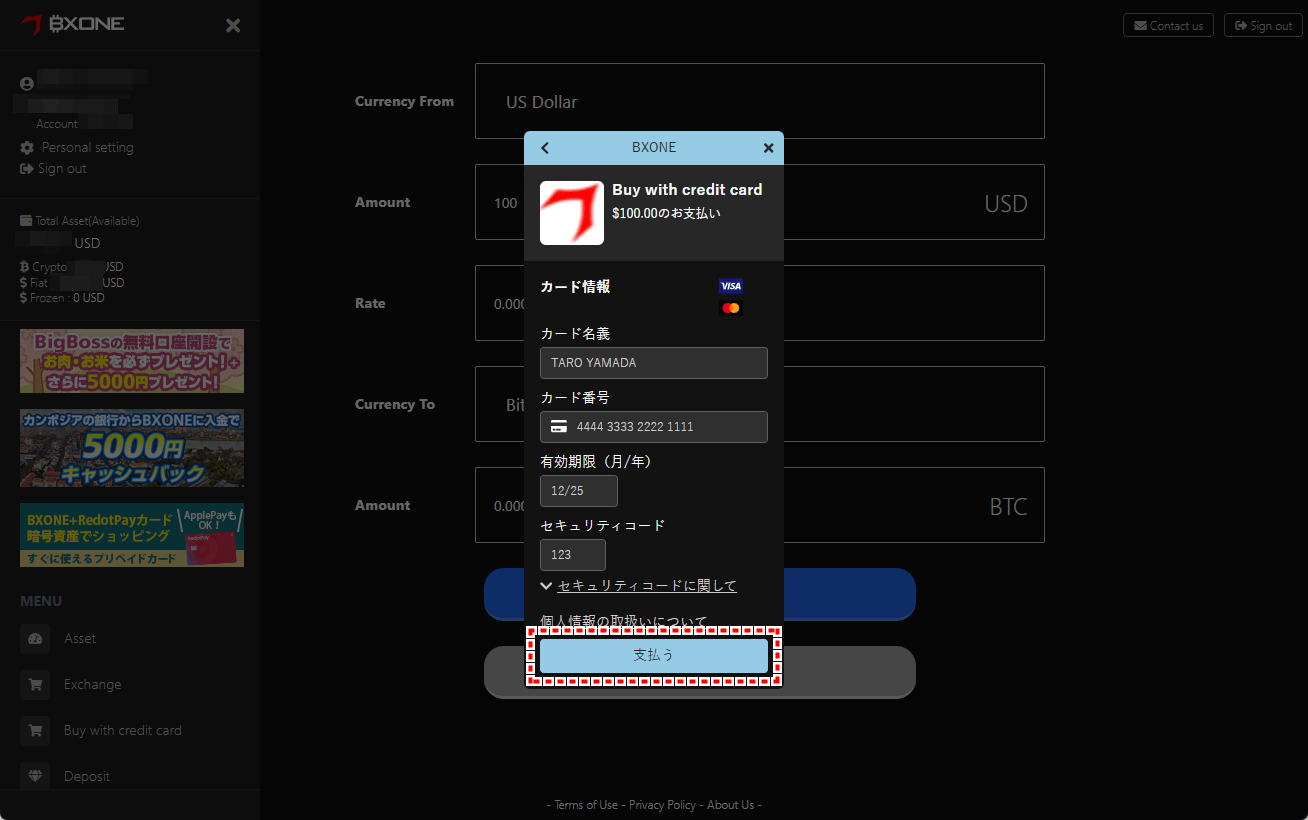Close the sidebar with X icon
Image resolution: width=1308 pixels, height=820 pixels.
coord(233,26)
